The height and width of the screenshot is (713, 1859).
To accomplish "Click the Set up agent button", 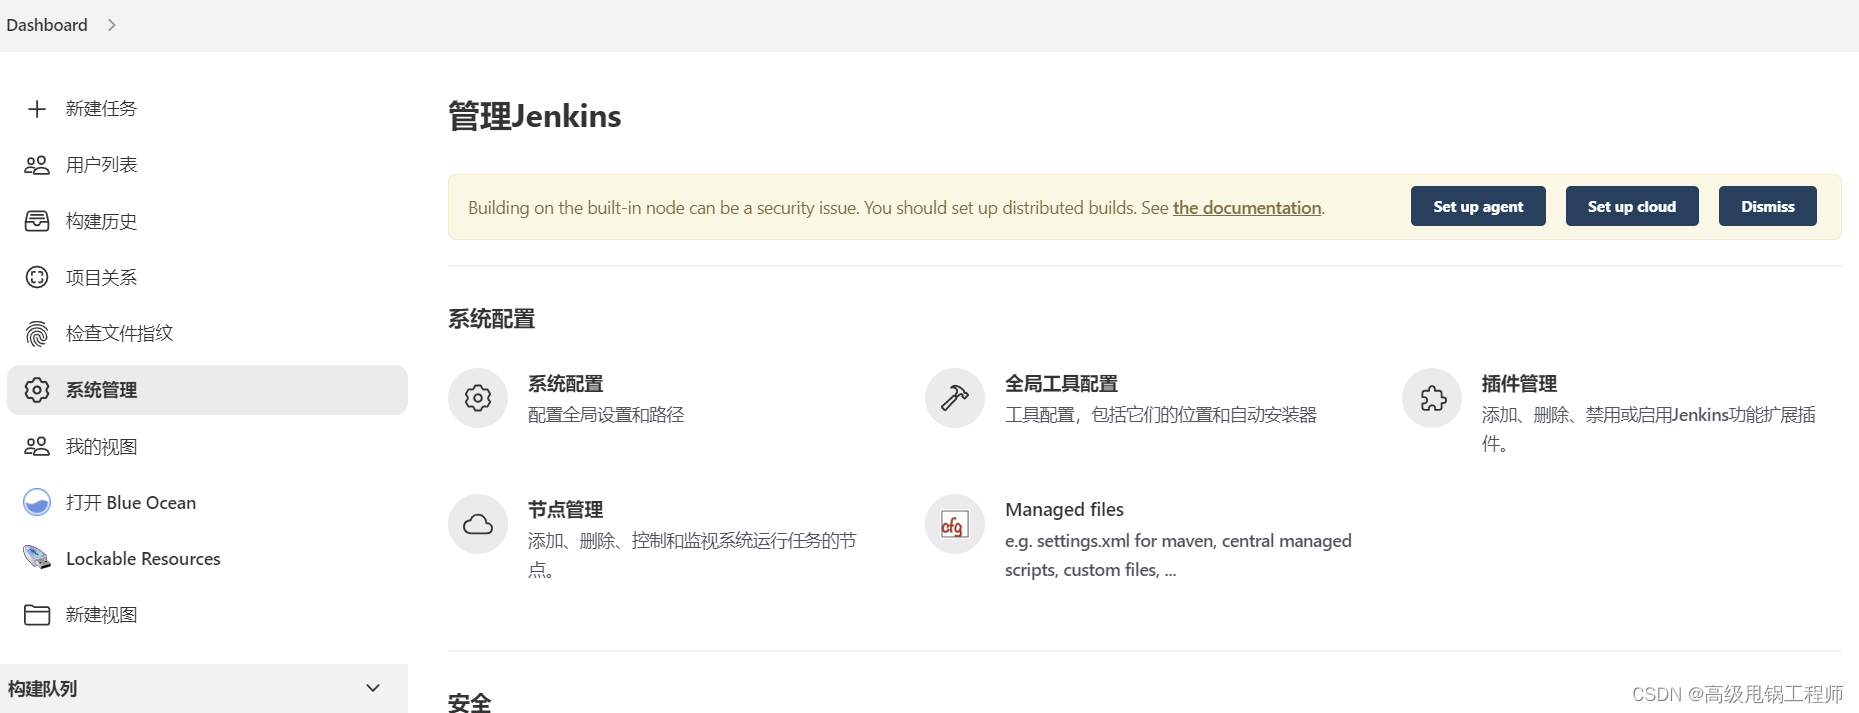I will point(1478,206).
